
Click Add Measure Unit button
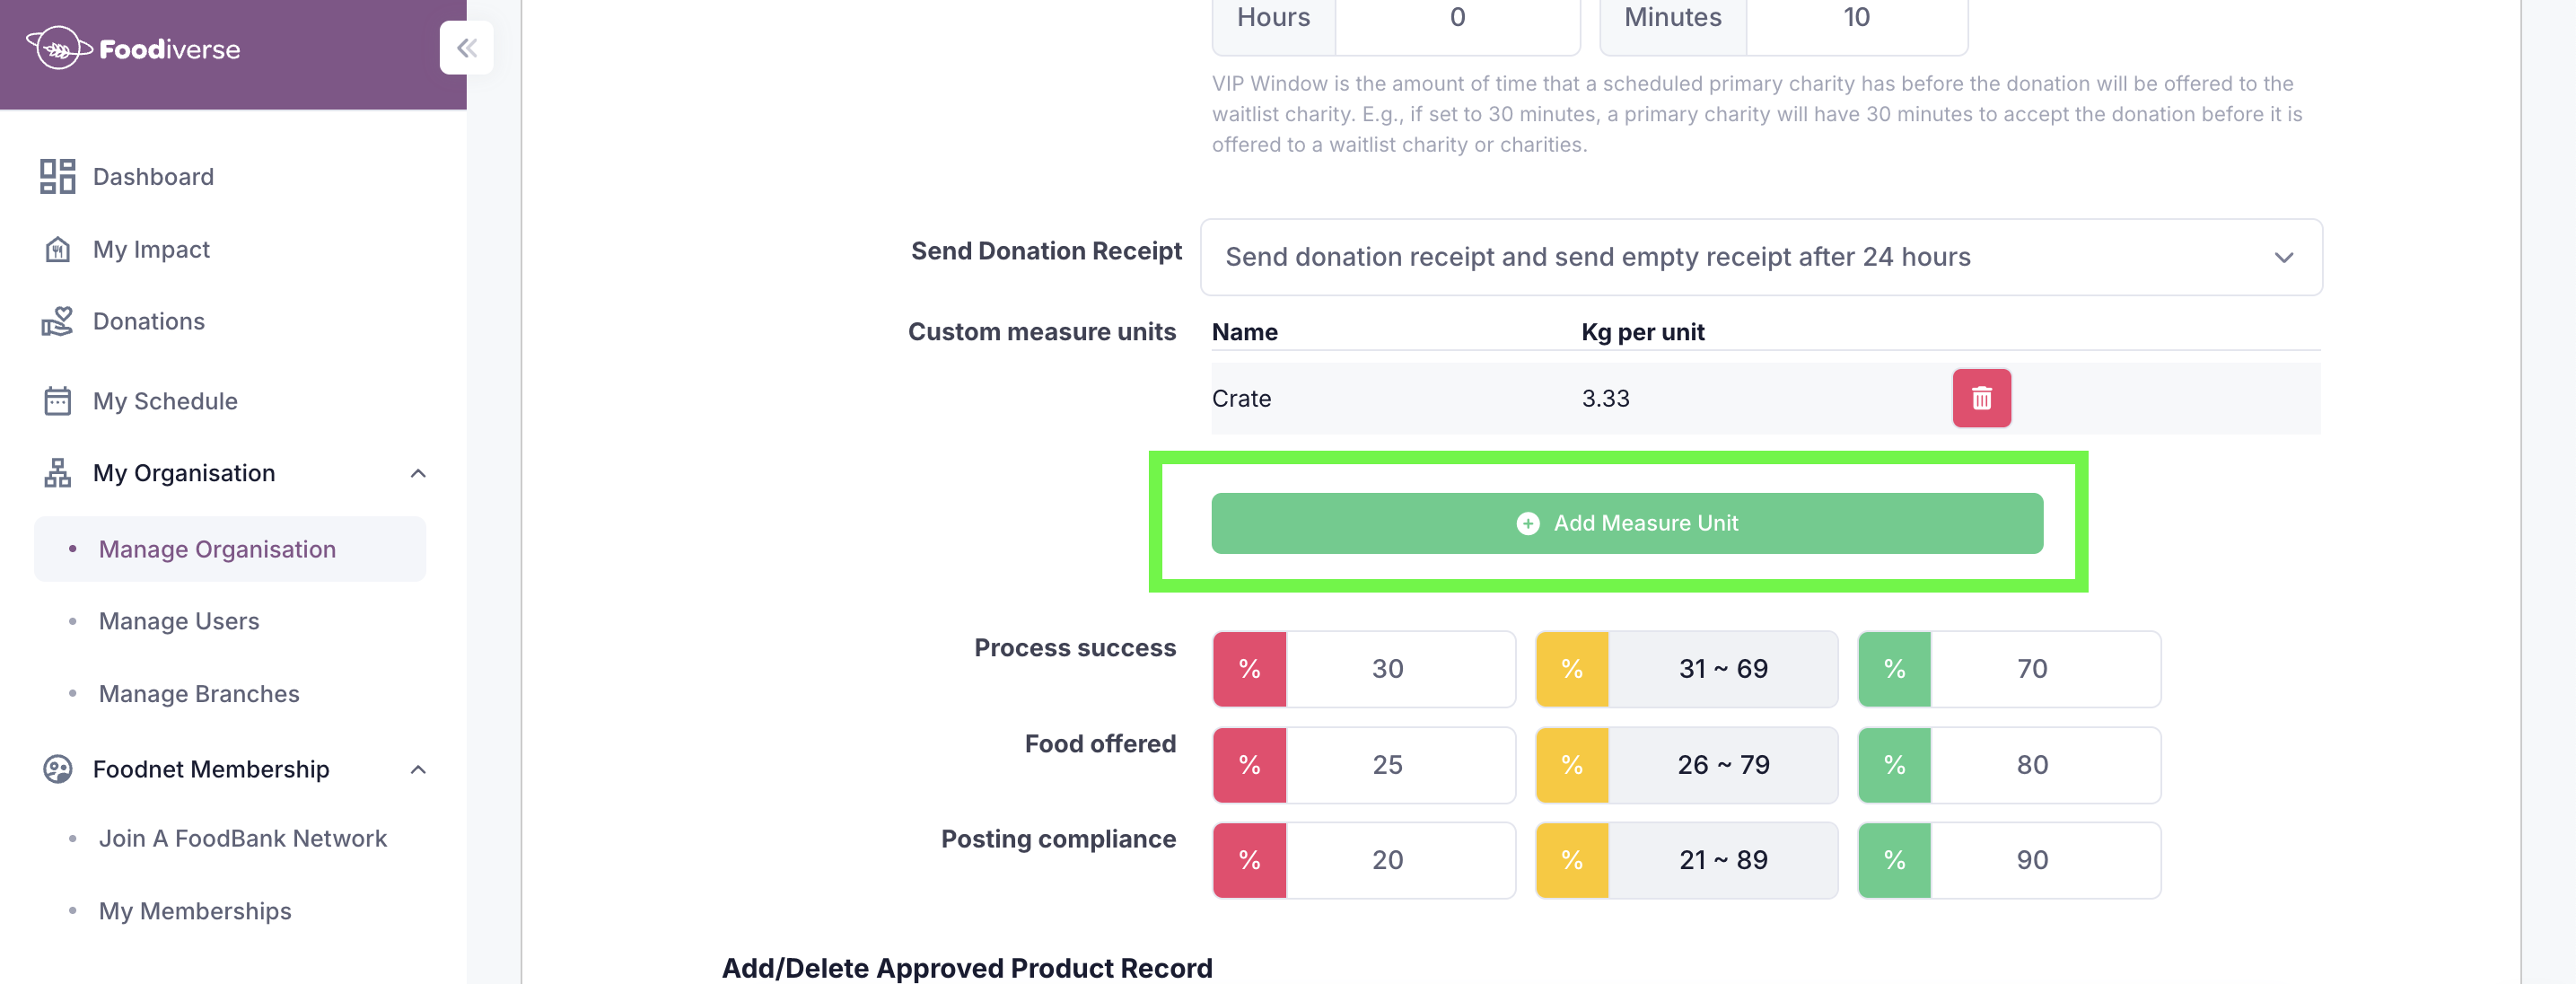point(1626,523)
